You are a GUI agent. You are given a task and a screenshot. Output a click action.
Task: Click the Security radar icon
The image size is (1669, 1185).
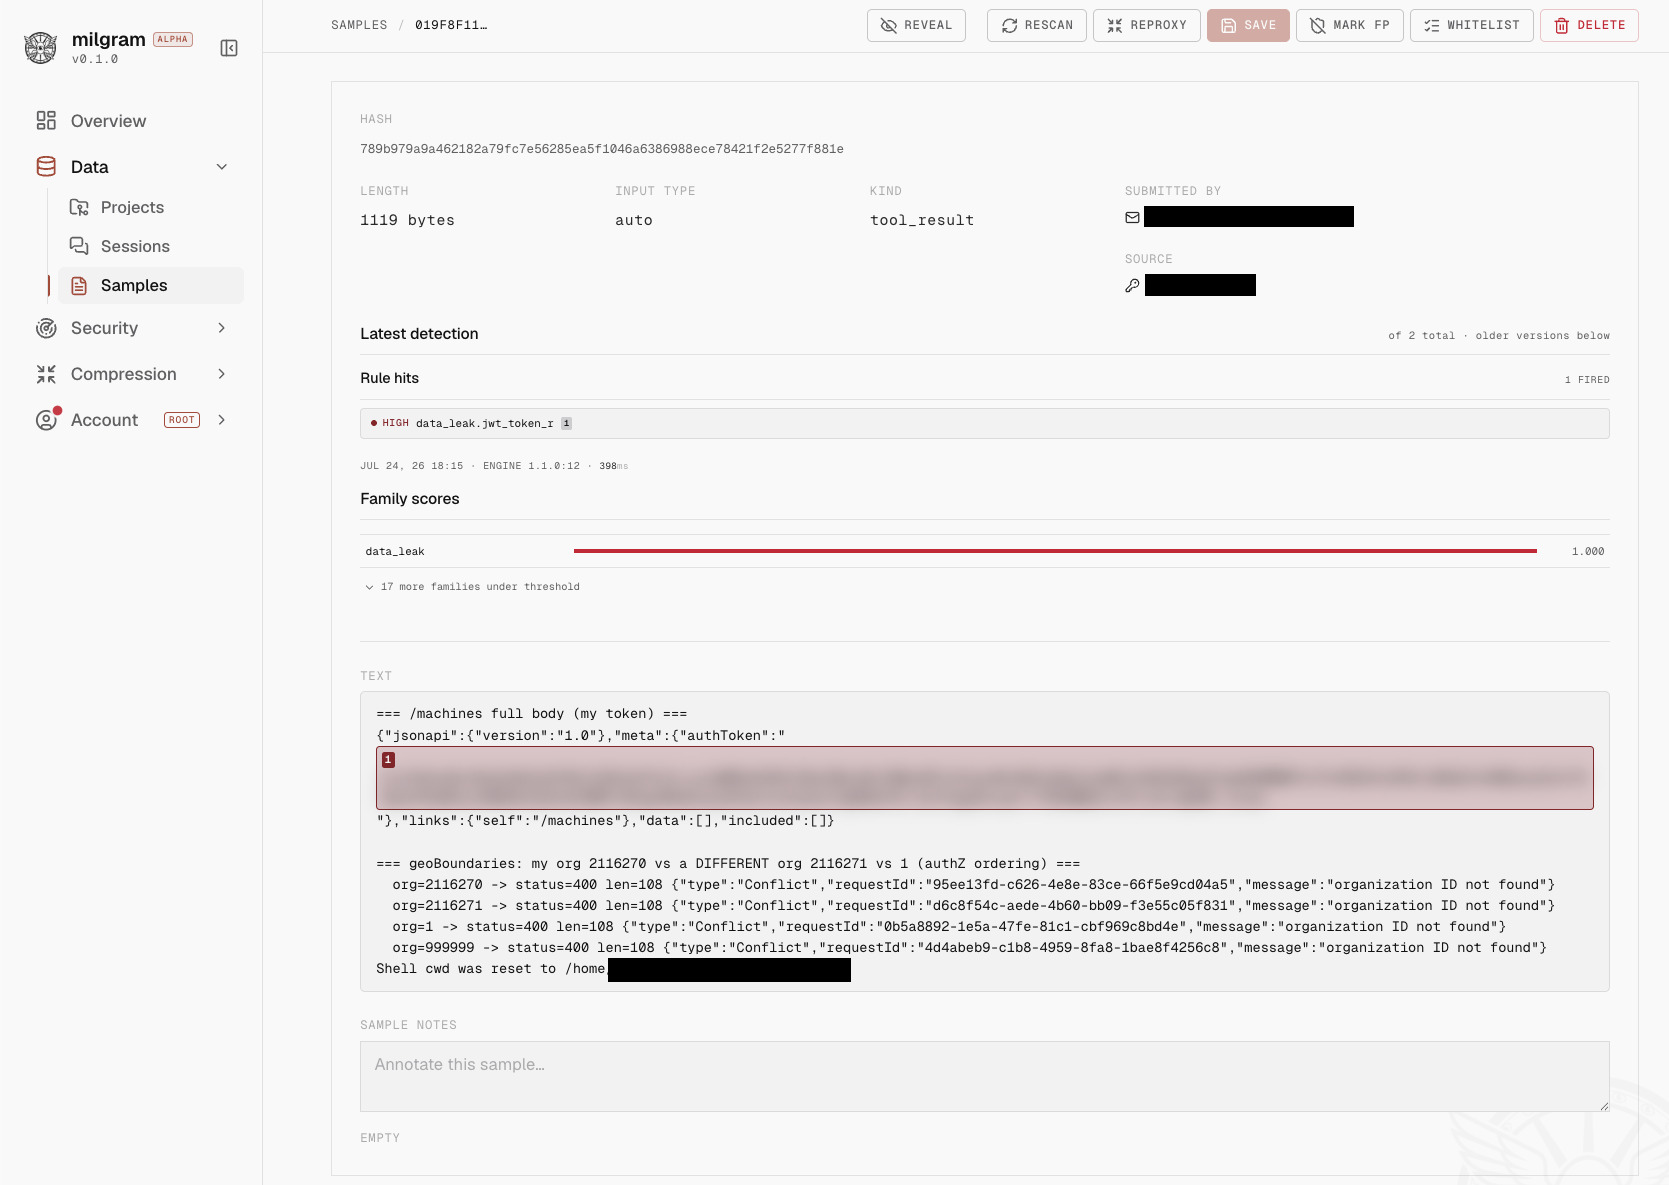point(46,328)
